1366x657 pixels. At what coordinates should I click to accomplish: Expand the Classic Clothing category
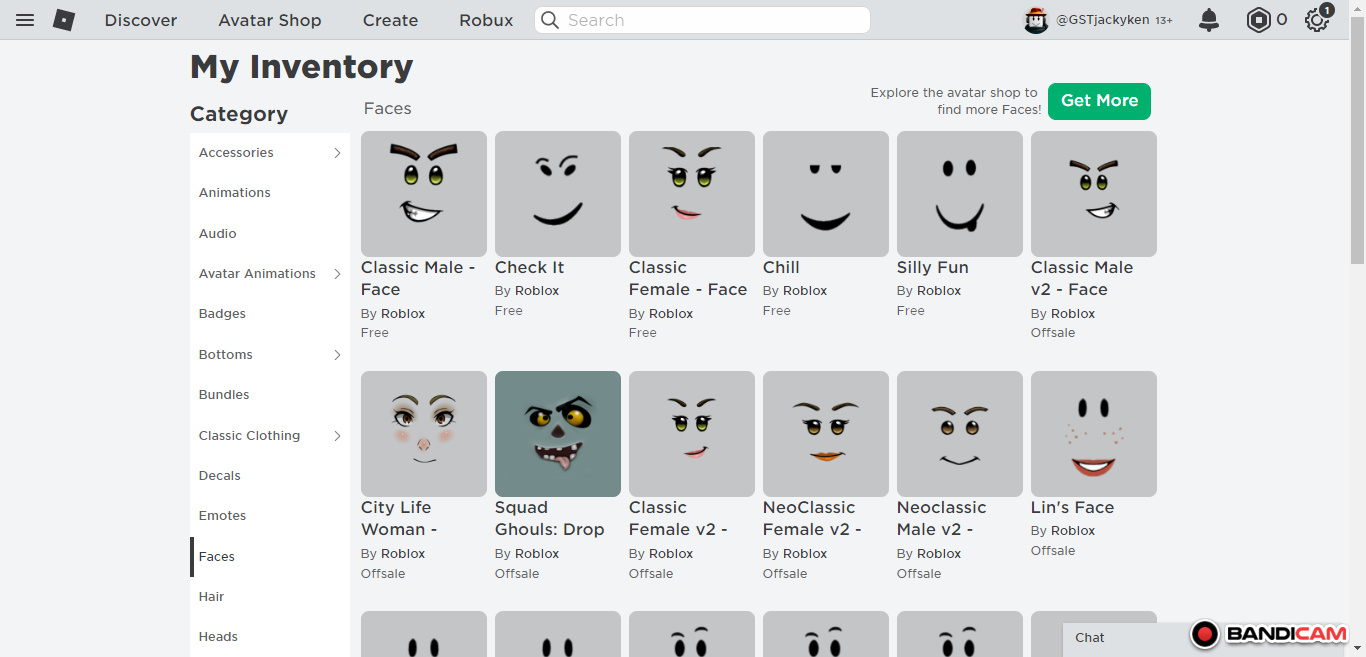point(337,436)
